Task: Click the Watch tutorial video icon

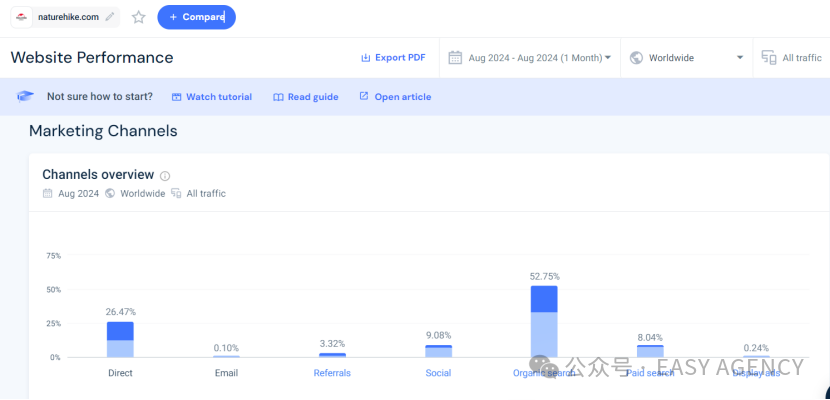Action: pyautogui.click(x=176, y=97)
